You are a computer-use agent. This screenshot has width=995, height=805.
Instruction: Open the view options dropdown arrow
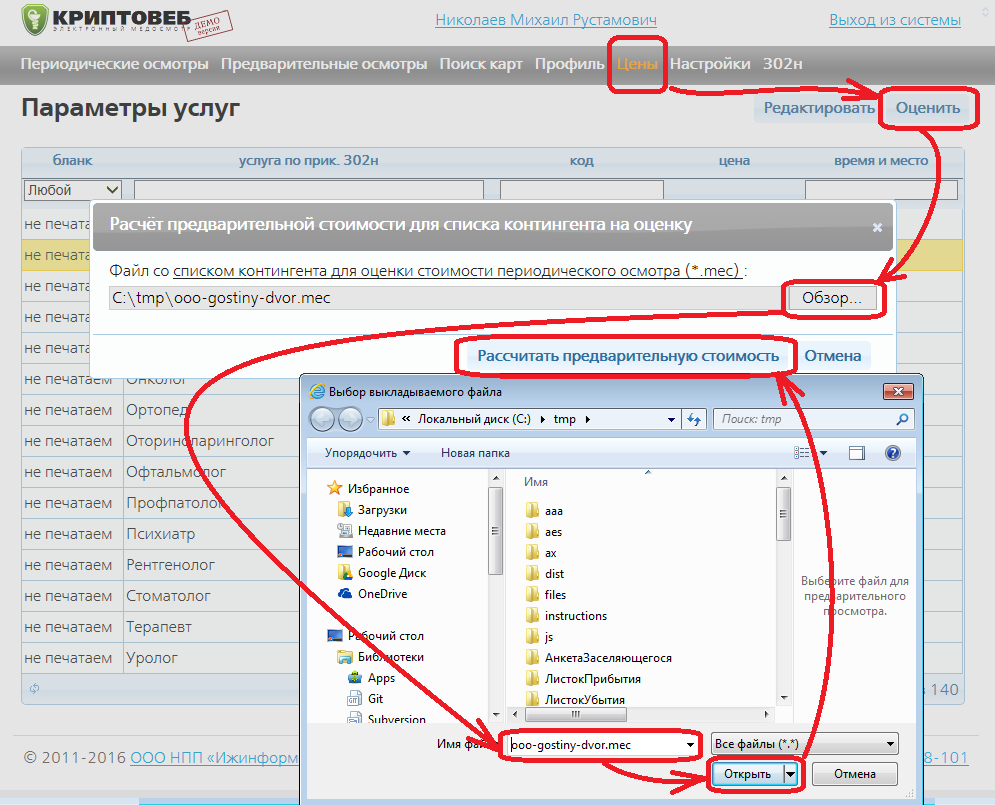tap(824, 453)
